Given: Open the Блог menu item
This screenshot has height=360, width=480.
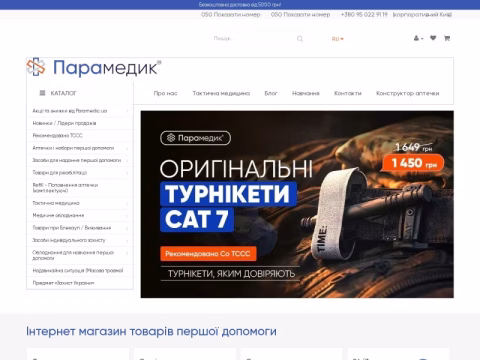Looking at the screenshot, I should coord(271,93).
